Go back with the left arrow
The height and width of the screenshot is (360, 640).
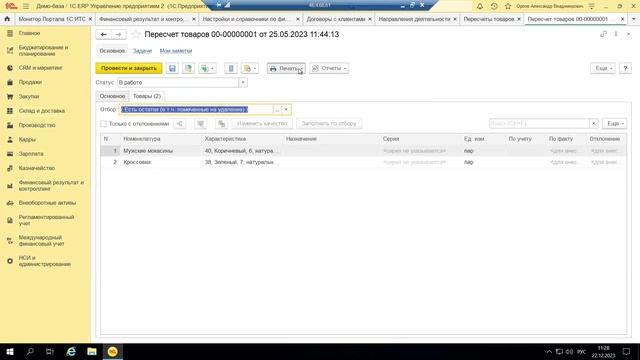pyautogui.click(x=103, y=35)
